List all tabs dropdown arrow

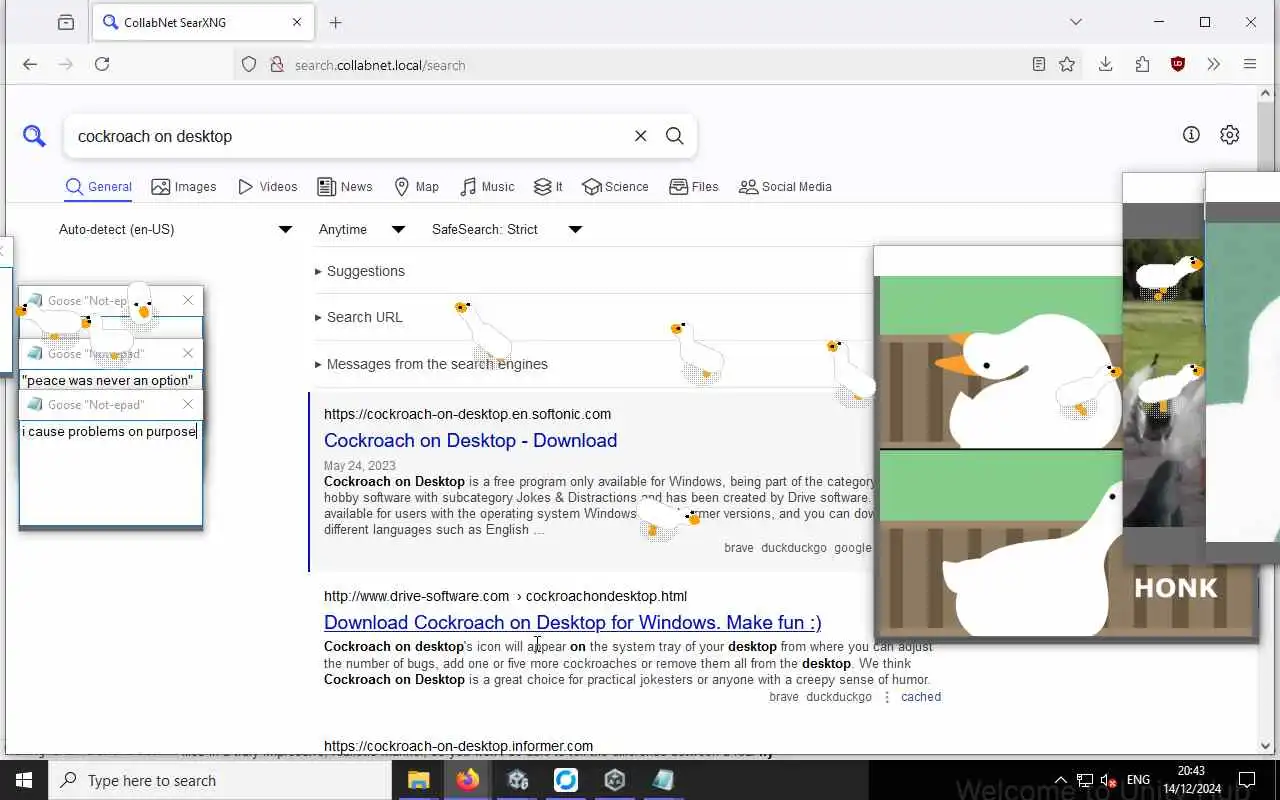tap(1076, 22)
